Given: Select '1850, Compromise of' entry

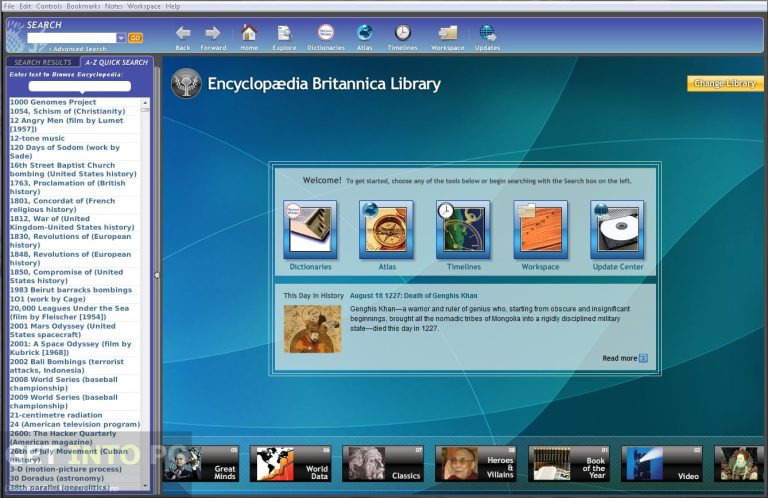Looking at the screenshot, I should (74, 276).
